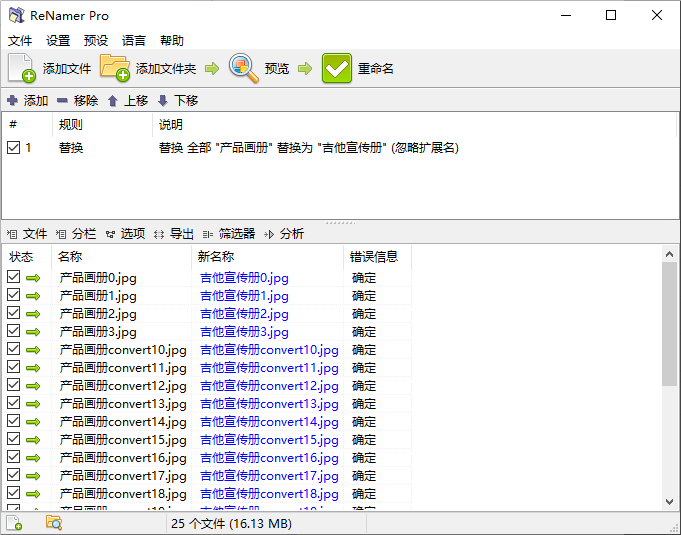Click the 添加文件 button label
Screen dimensions: 681x535
[x=67, y=69]
